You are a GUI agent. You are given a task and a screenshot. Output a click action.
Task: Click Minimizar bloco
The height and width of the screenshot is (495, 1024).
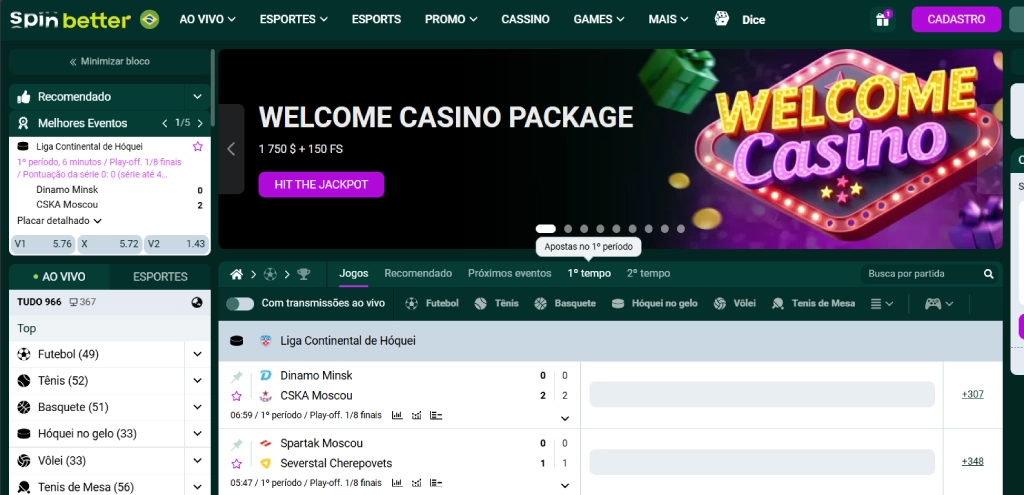pos(109,61)
